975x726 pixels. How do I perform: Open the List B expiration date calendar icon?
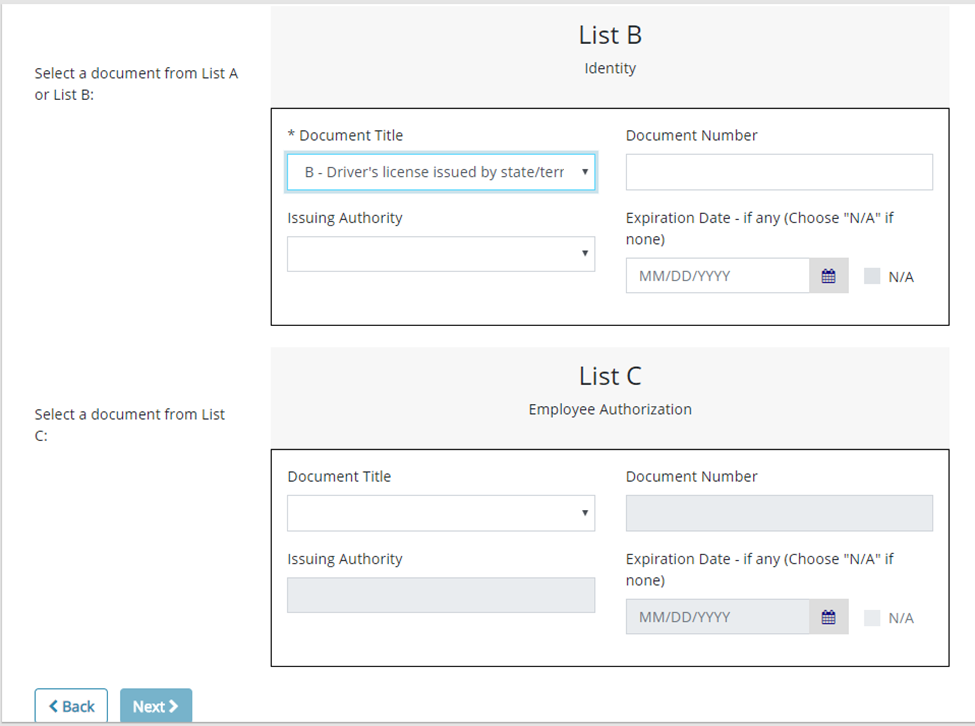828,276
